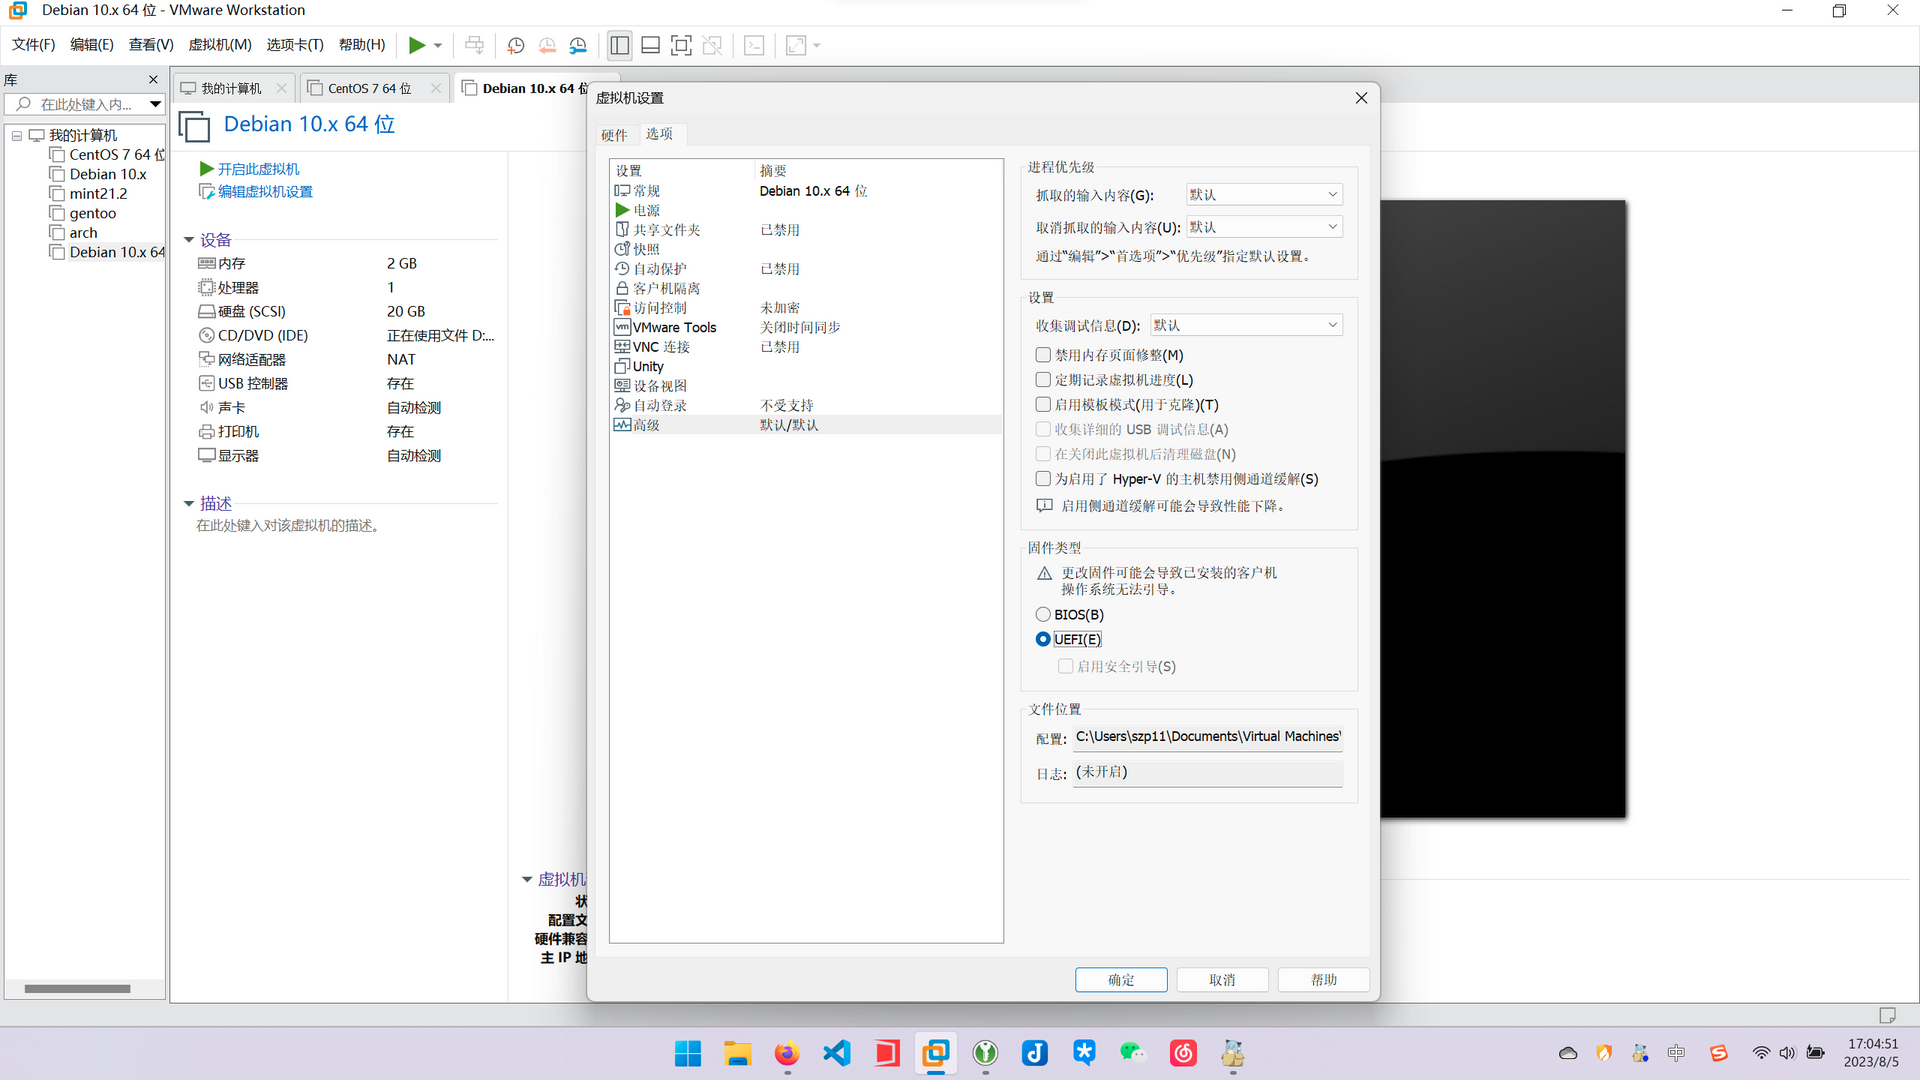Click the Unity mode toolbar icon
This screenshot has width=1920, height=1080.
coord(712,45)
